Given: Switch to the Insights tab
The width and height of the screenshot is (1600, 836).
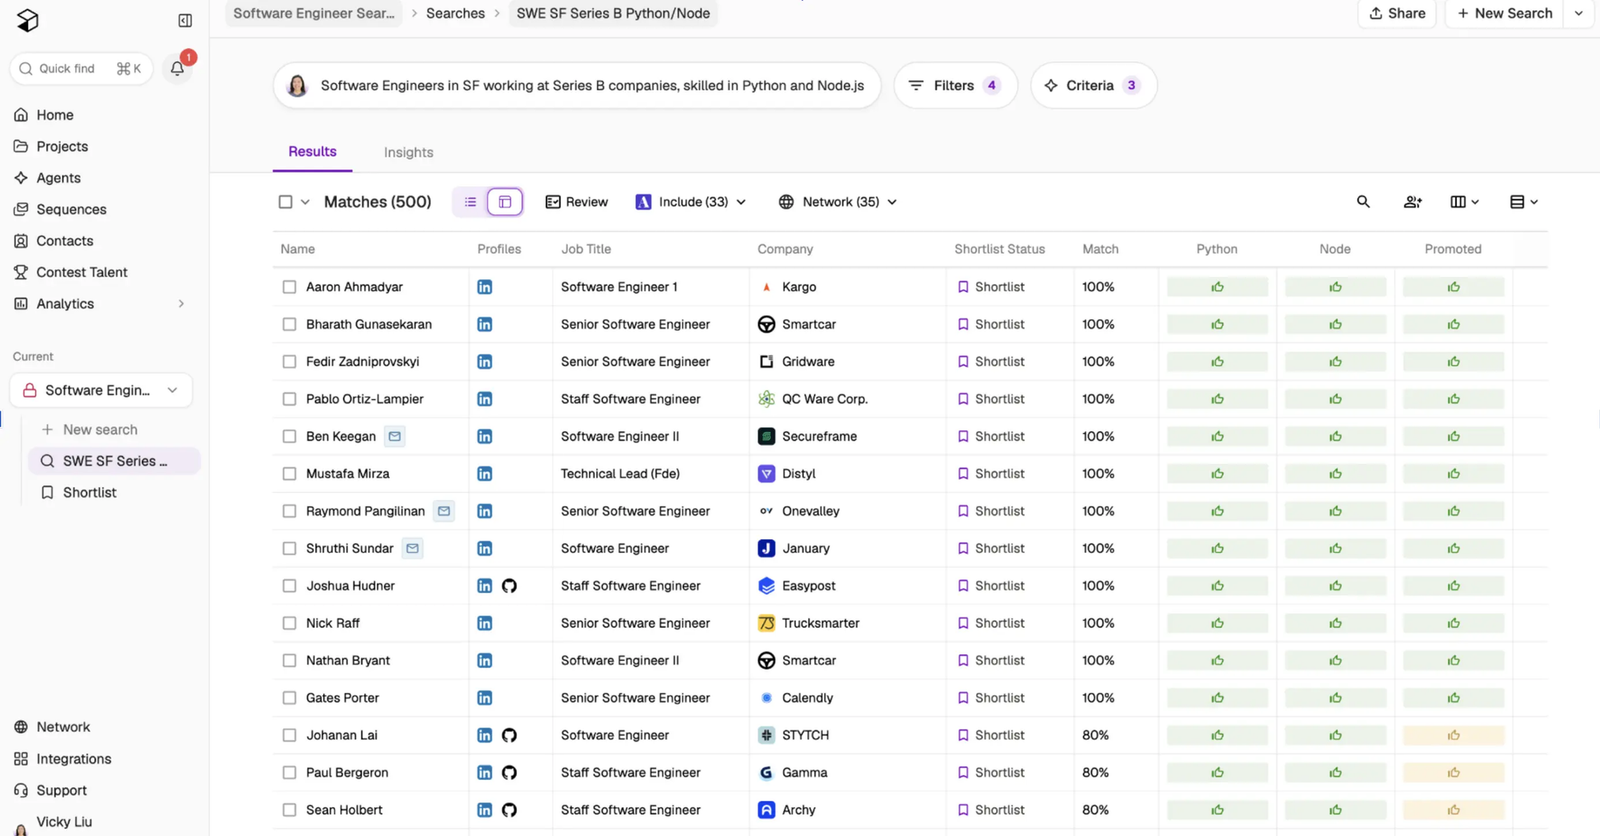Looking at the screenshot, I should [x=408, y=152].
